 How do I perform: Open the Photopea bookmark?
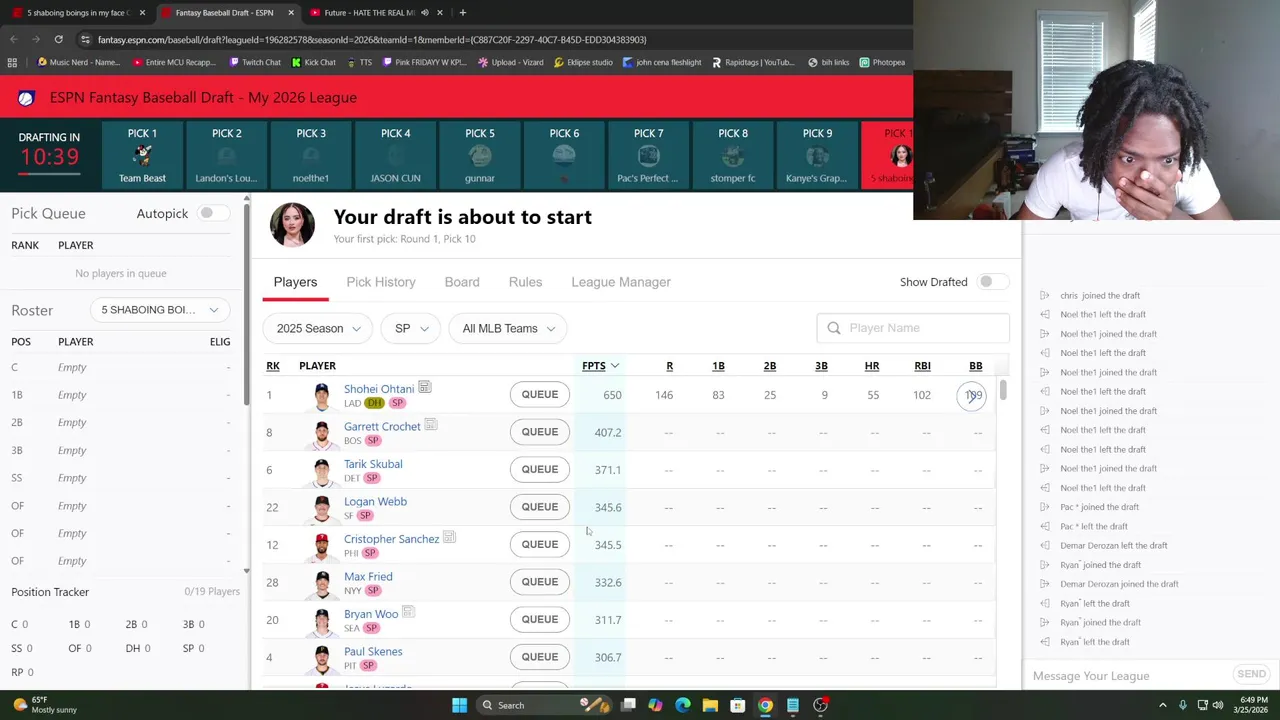pyautogui.click(x=882, y=62)
